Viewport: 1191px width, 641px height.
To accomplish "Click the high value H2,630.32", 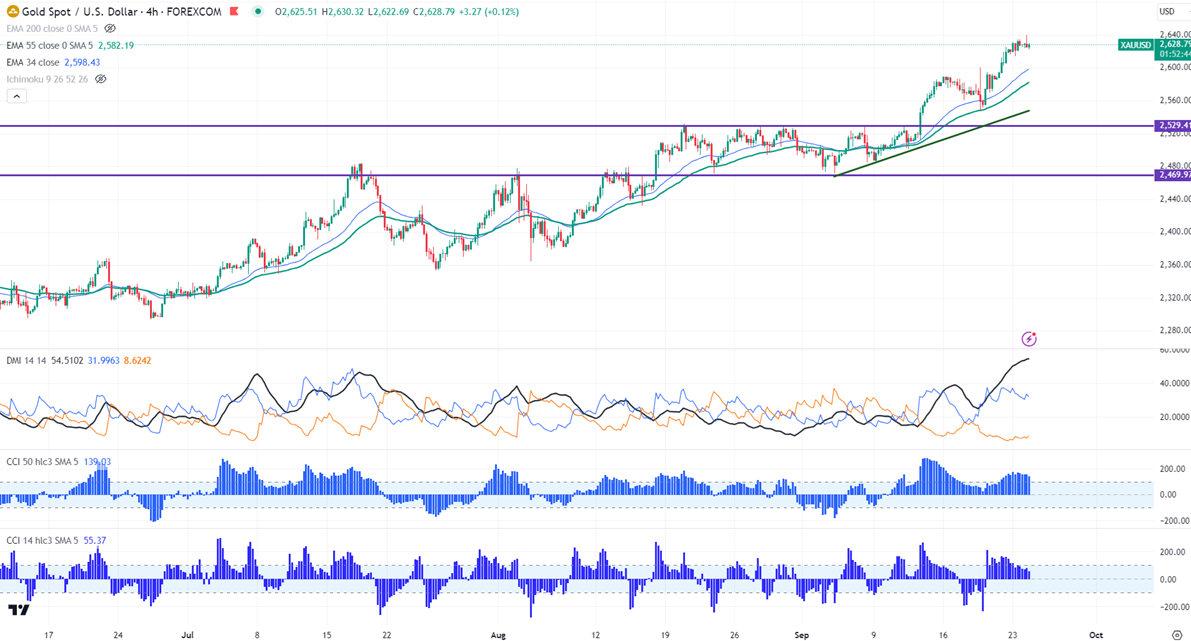I will point(343,12).
